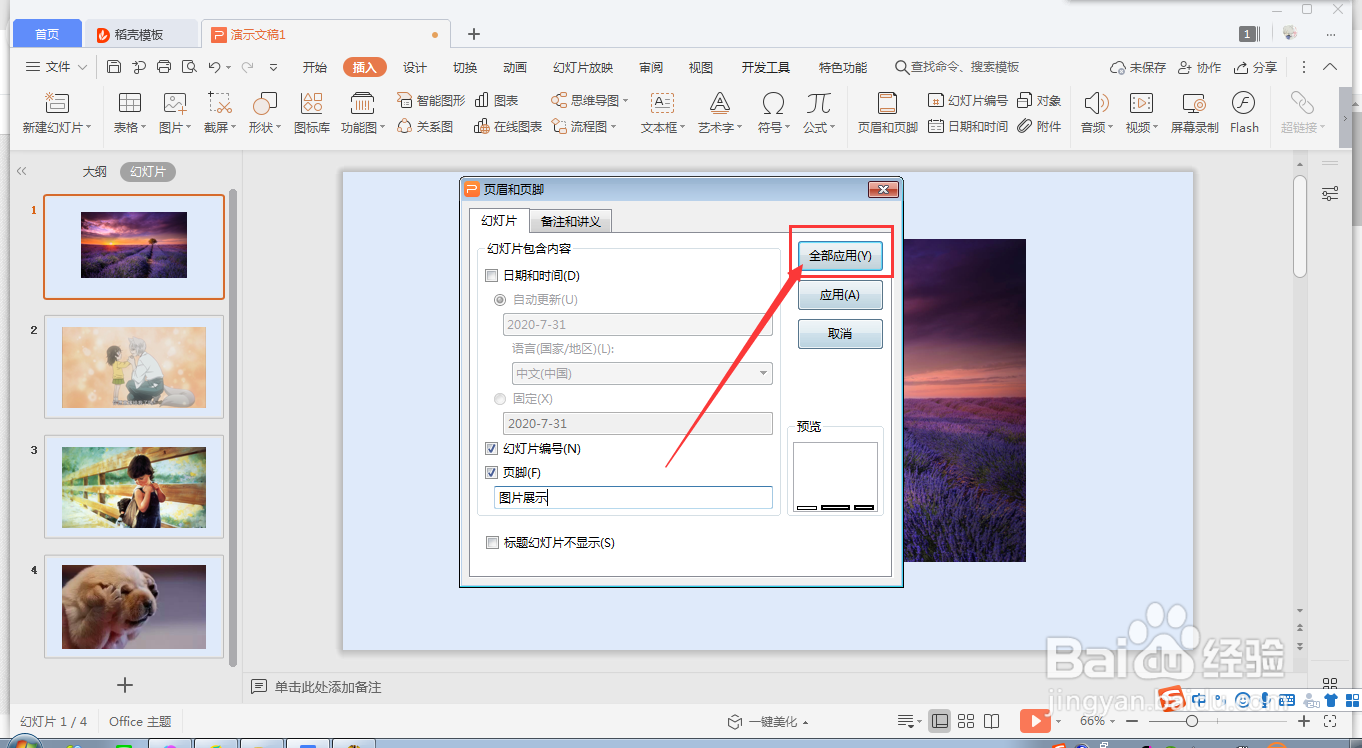Switch to the Outline (大纲) panel tab
The width and height of the screenshot is (1362, 748).
(95, 172)
